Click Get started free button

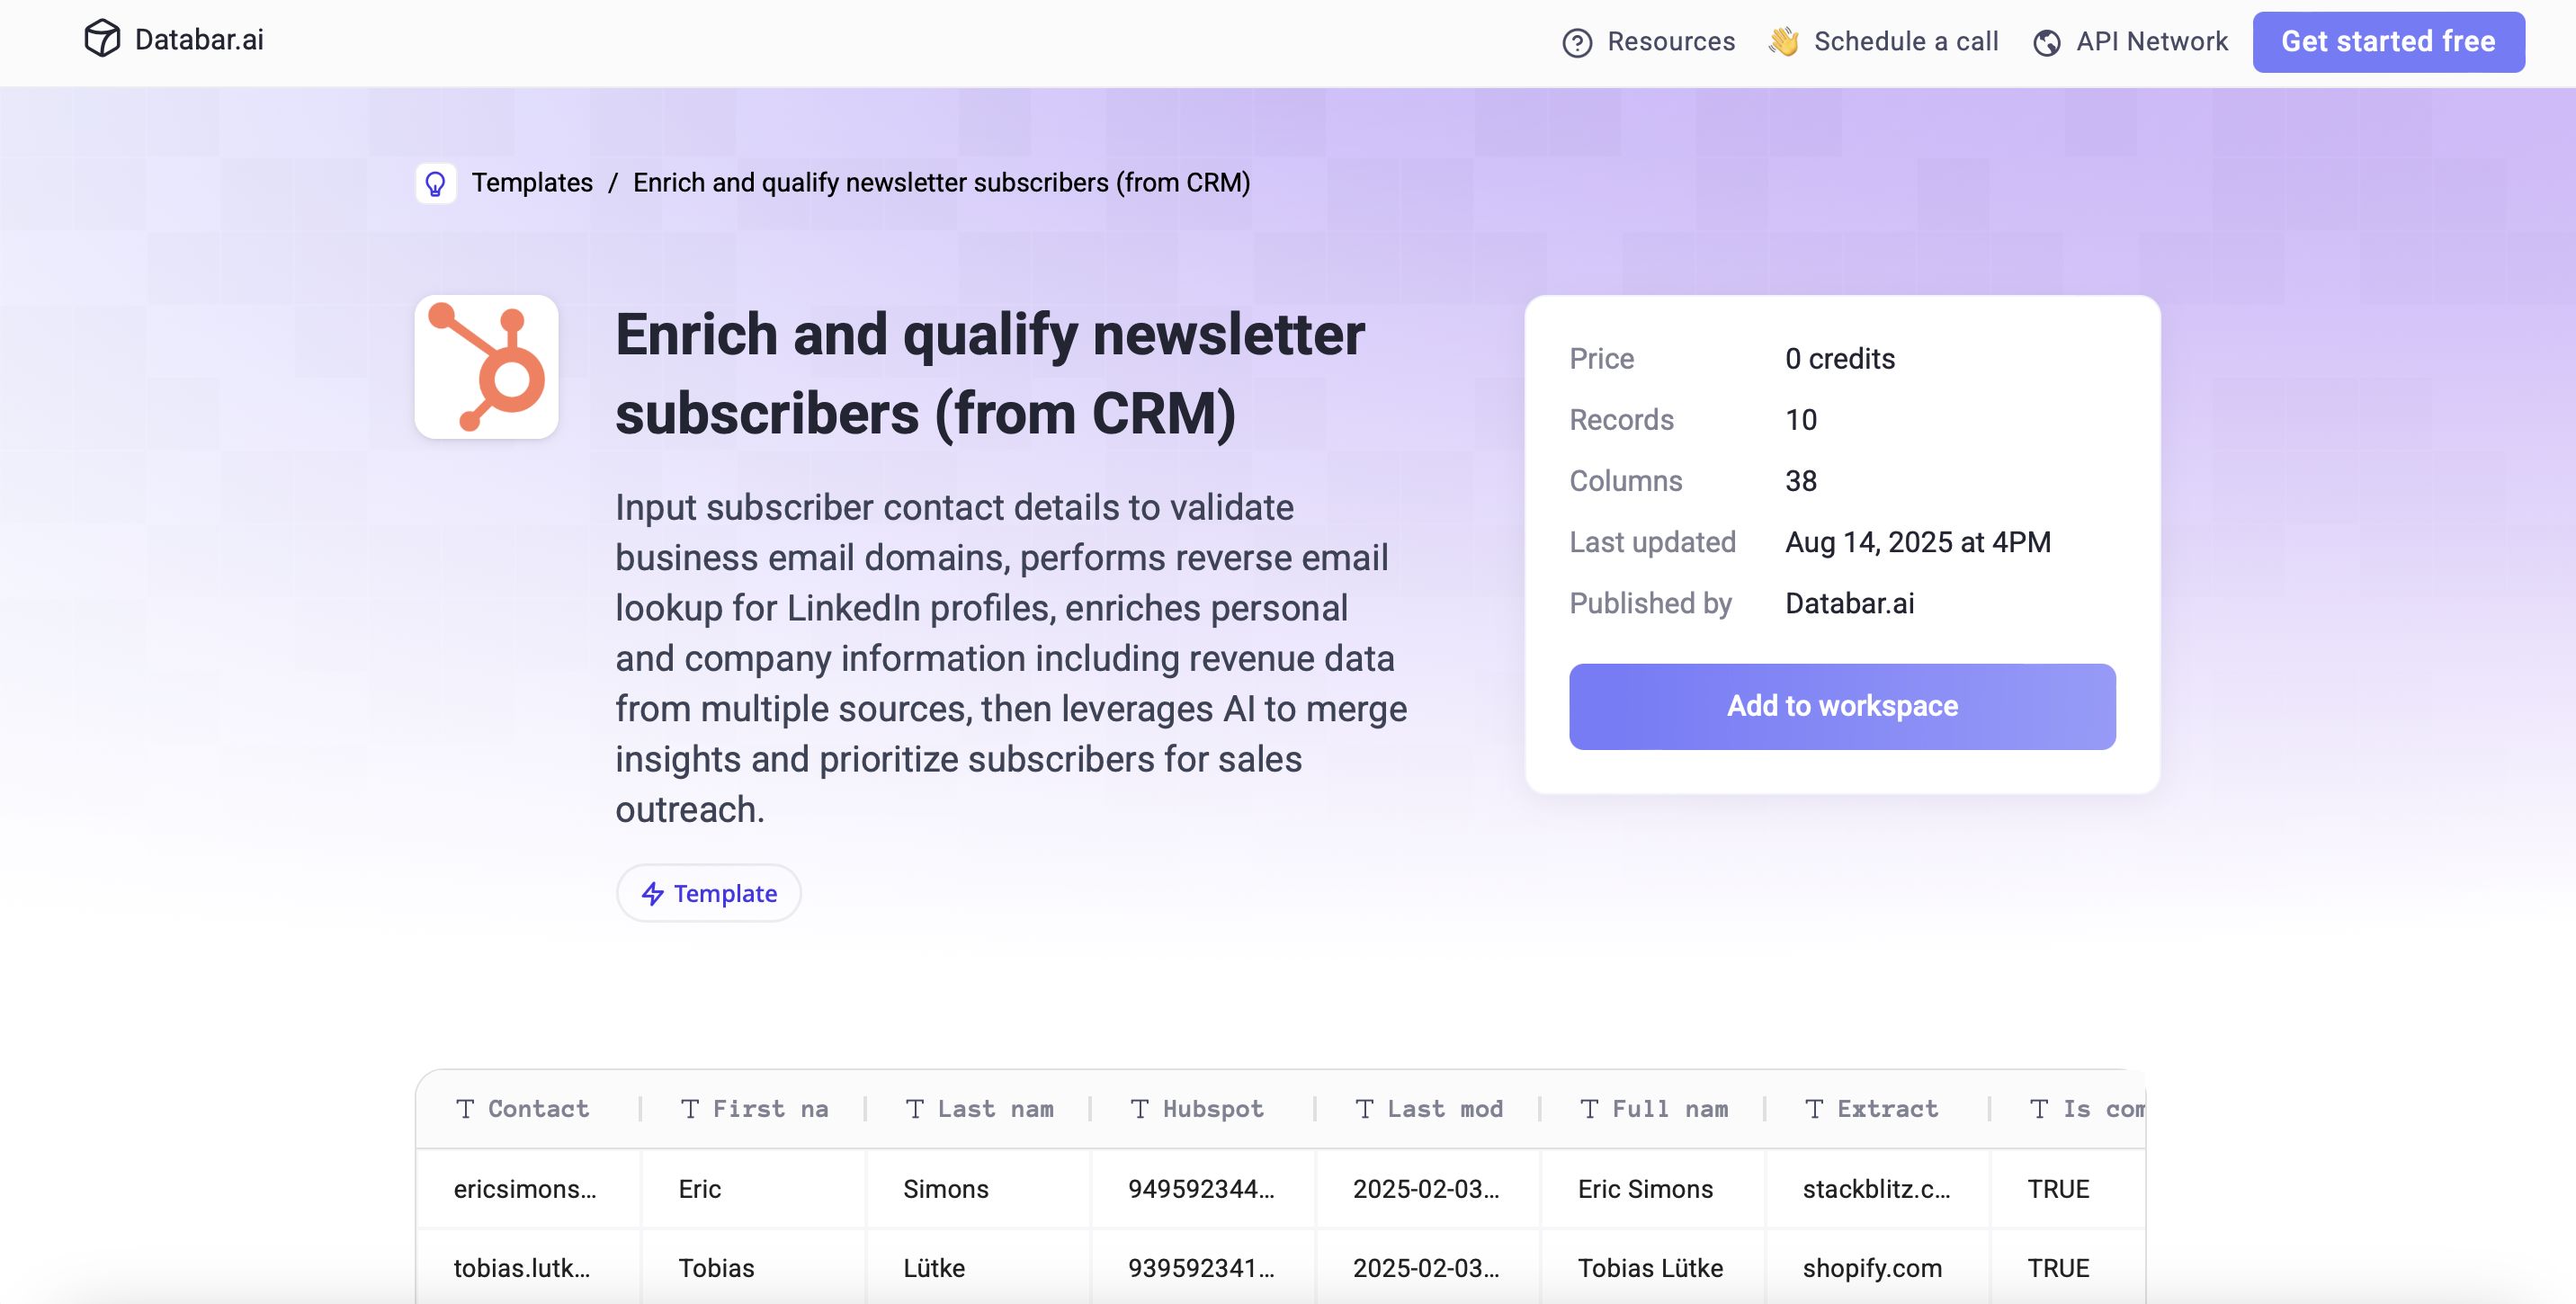(2388, 42)
